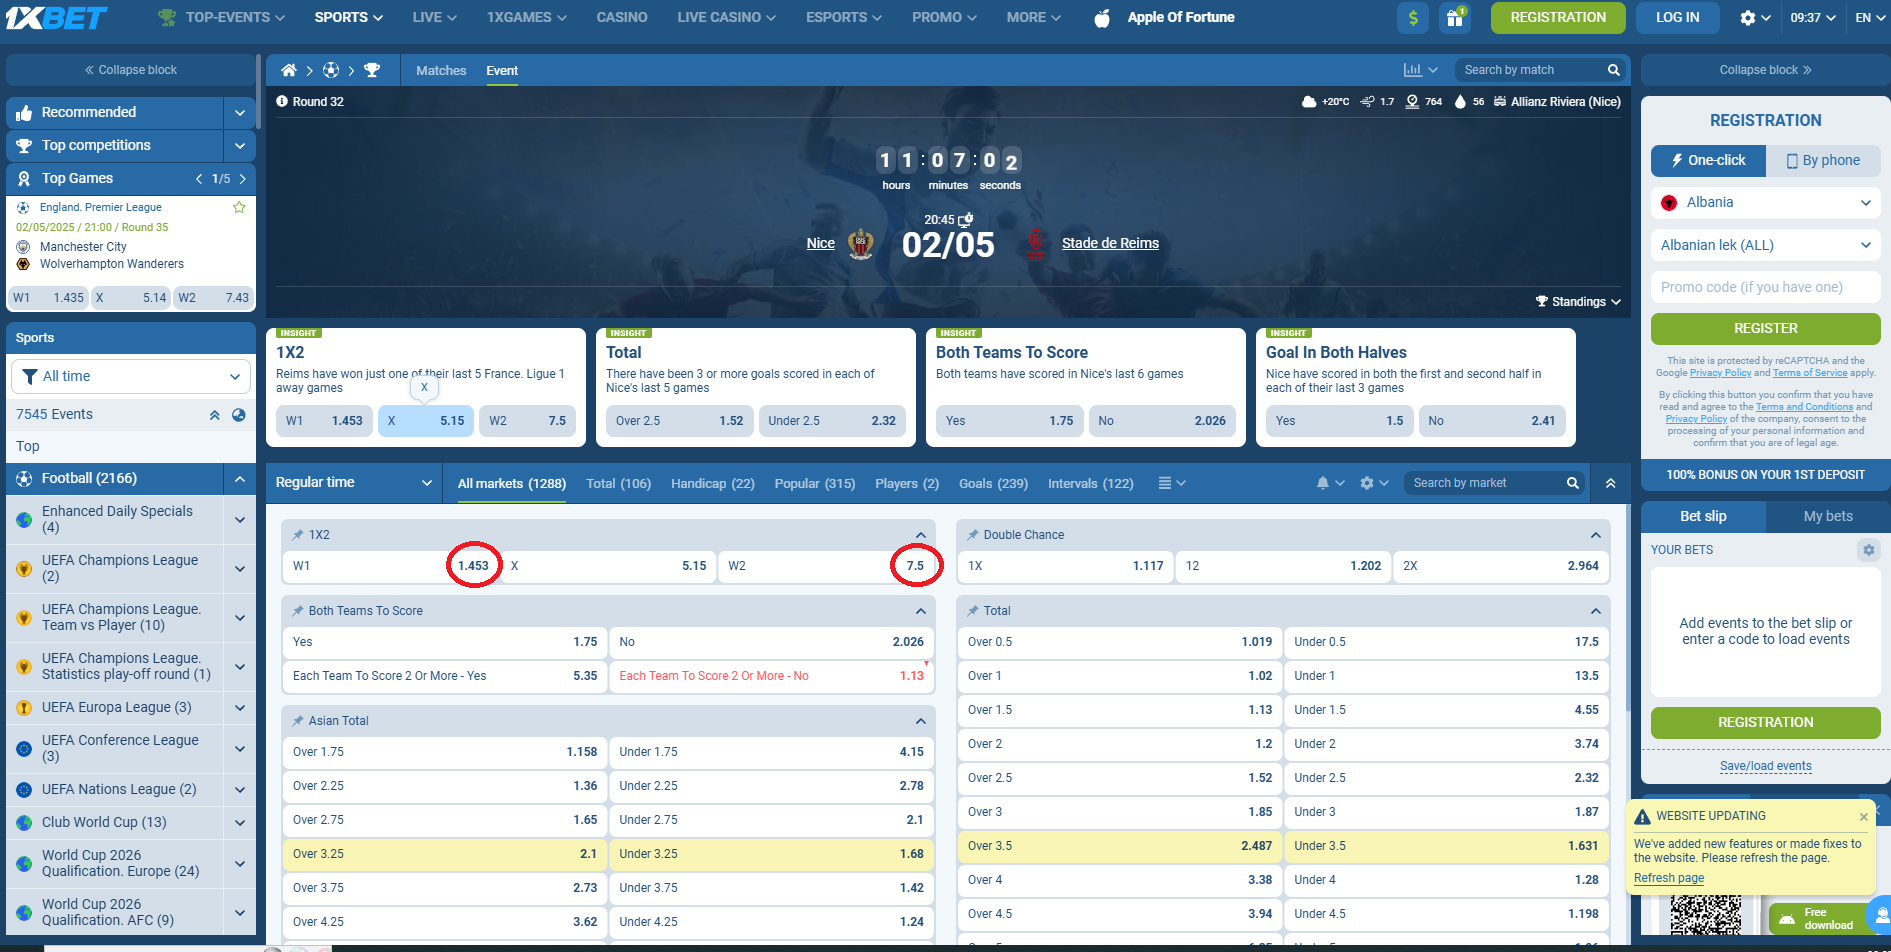Screen dimensions: 1891x952
Task: Select W2 odds 7.5 in 1X2 market
Action: pos(827,566)
